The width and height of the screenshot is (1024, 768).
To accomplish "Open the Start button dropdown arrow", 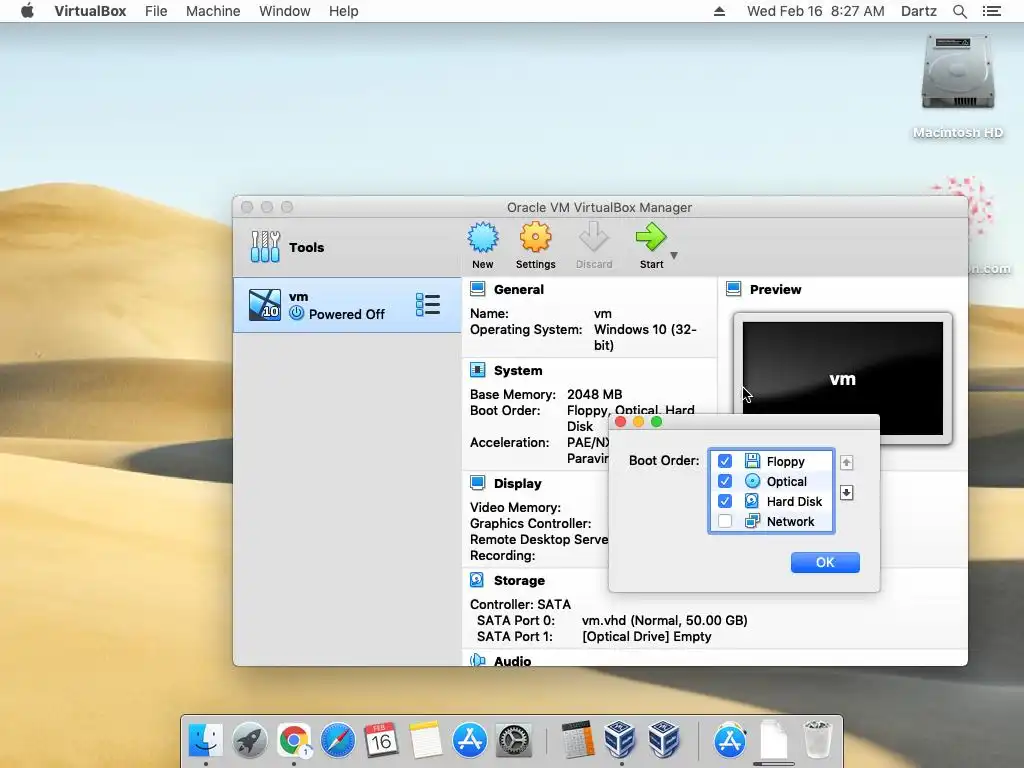I will 674,255.
